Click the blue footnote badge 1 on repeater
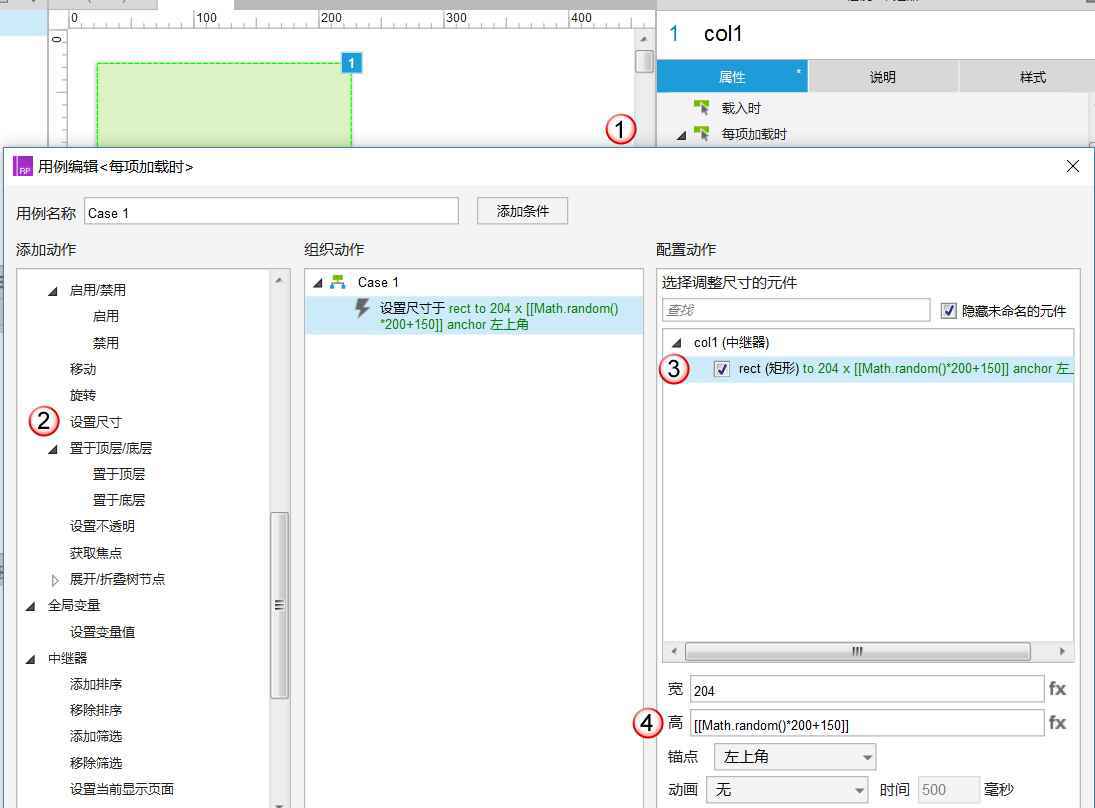 tap(351, 63)
